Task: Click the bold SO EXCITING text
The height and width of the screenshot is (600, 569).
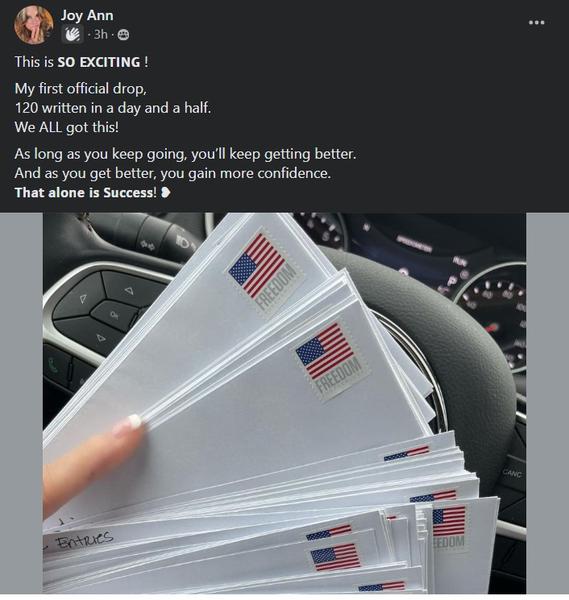Action: coord(99,62)
